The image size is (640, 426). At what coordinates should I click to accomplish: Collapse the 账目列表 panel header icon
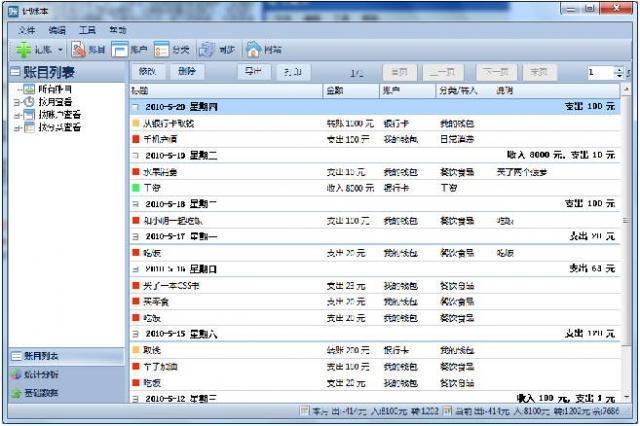(15, 72)
